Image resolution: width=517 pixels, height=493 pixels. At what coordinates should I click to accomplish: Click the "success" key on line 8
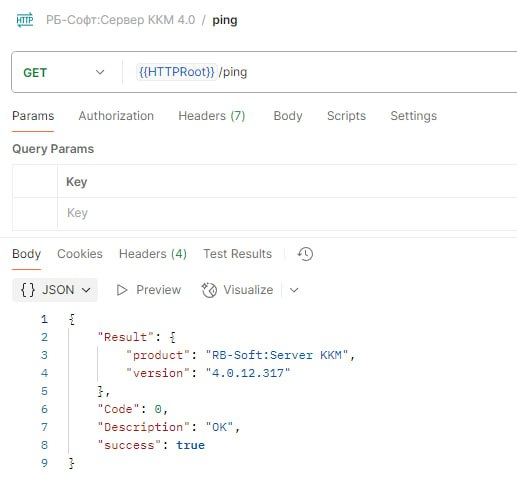[129, 445]
